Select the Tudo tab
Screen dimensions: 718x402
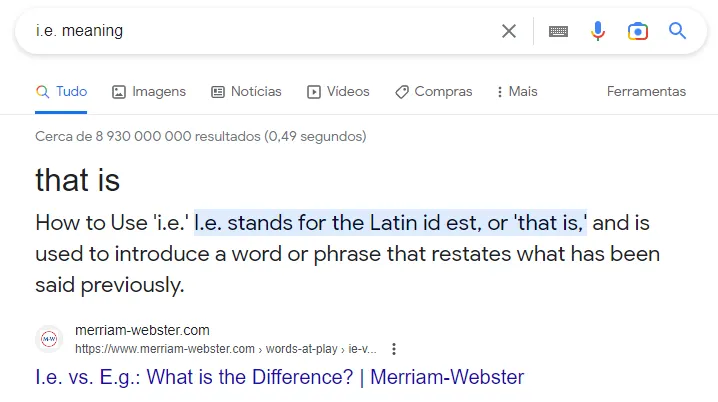click(61, 92)
